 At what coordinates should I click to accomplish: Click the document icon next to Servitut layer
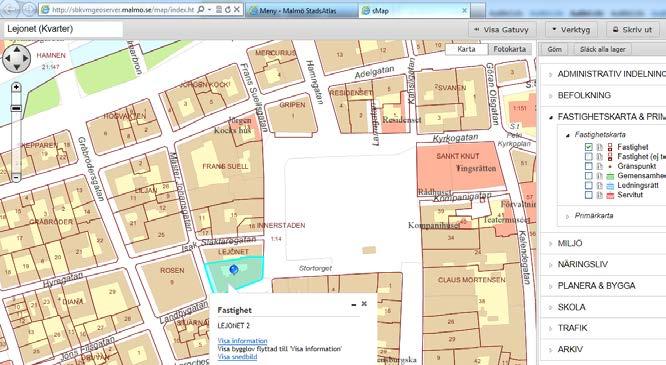599,195
